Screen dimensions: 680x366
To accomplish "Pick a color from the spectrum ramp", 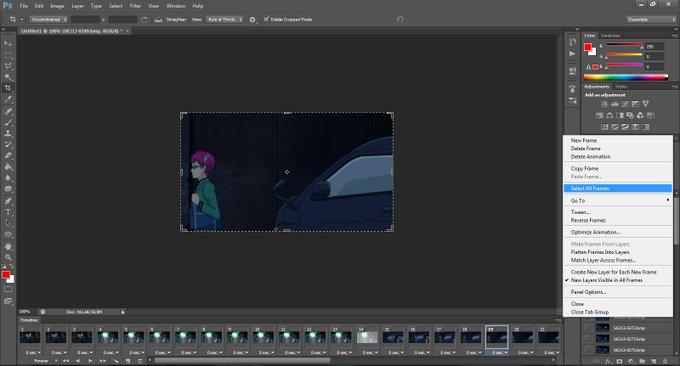I will 626,78.
